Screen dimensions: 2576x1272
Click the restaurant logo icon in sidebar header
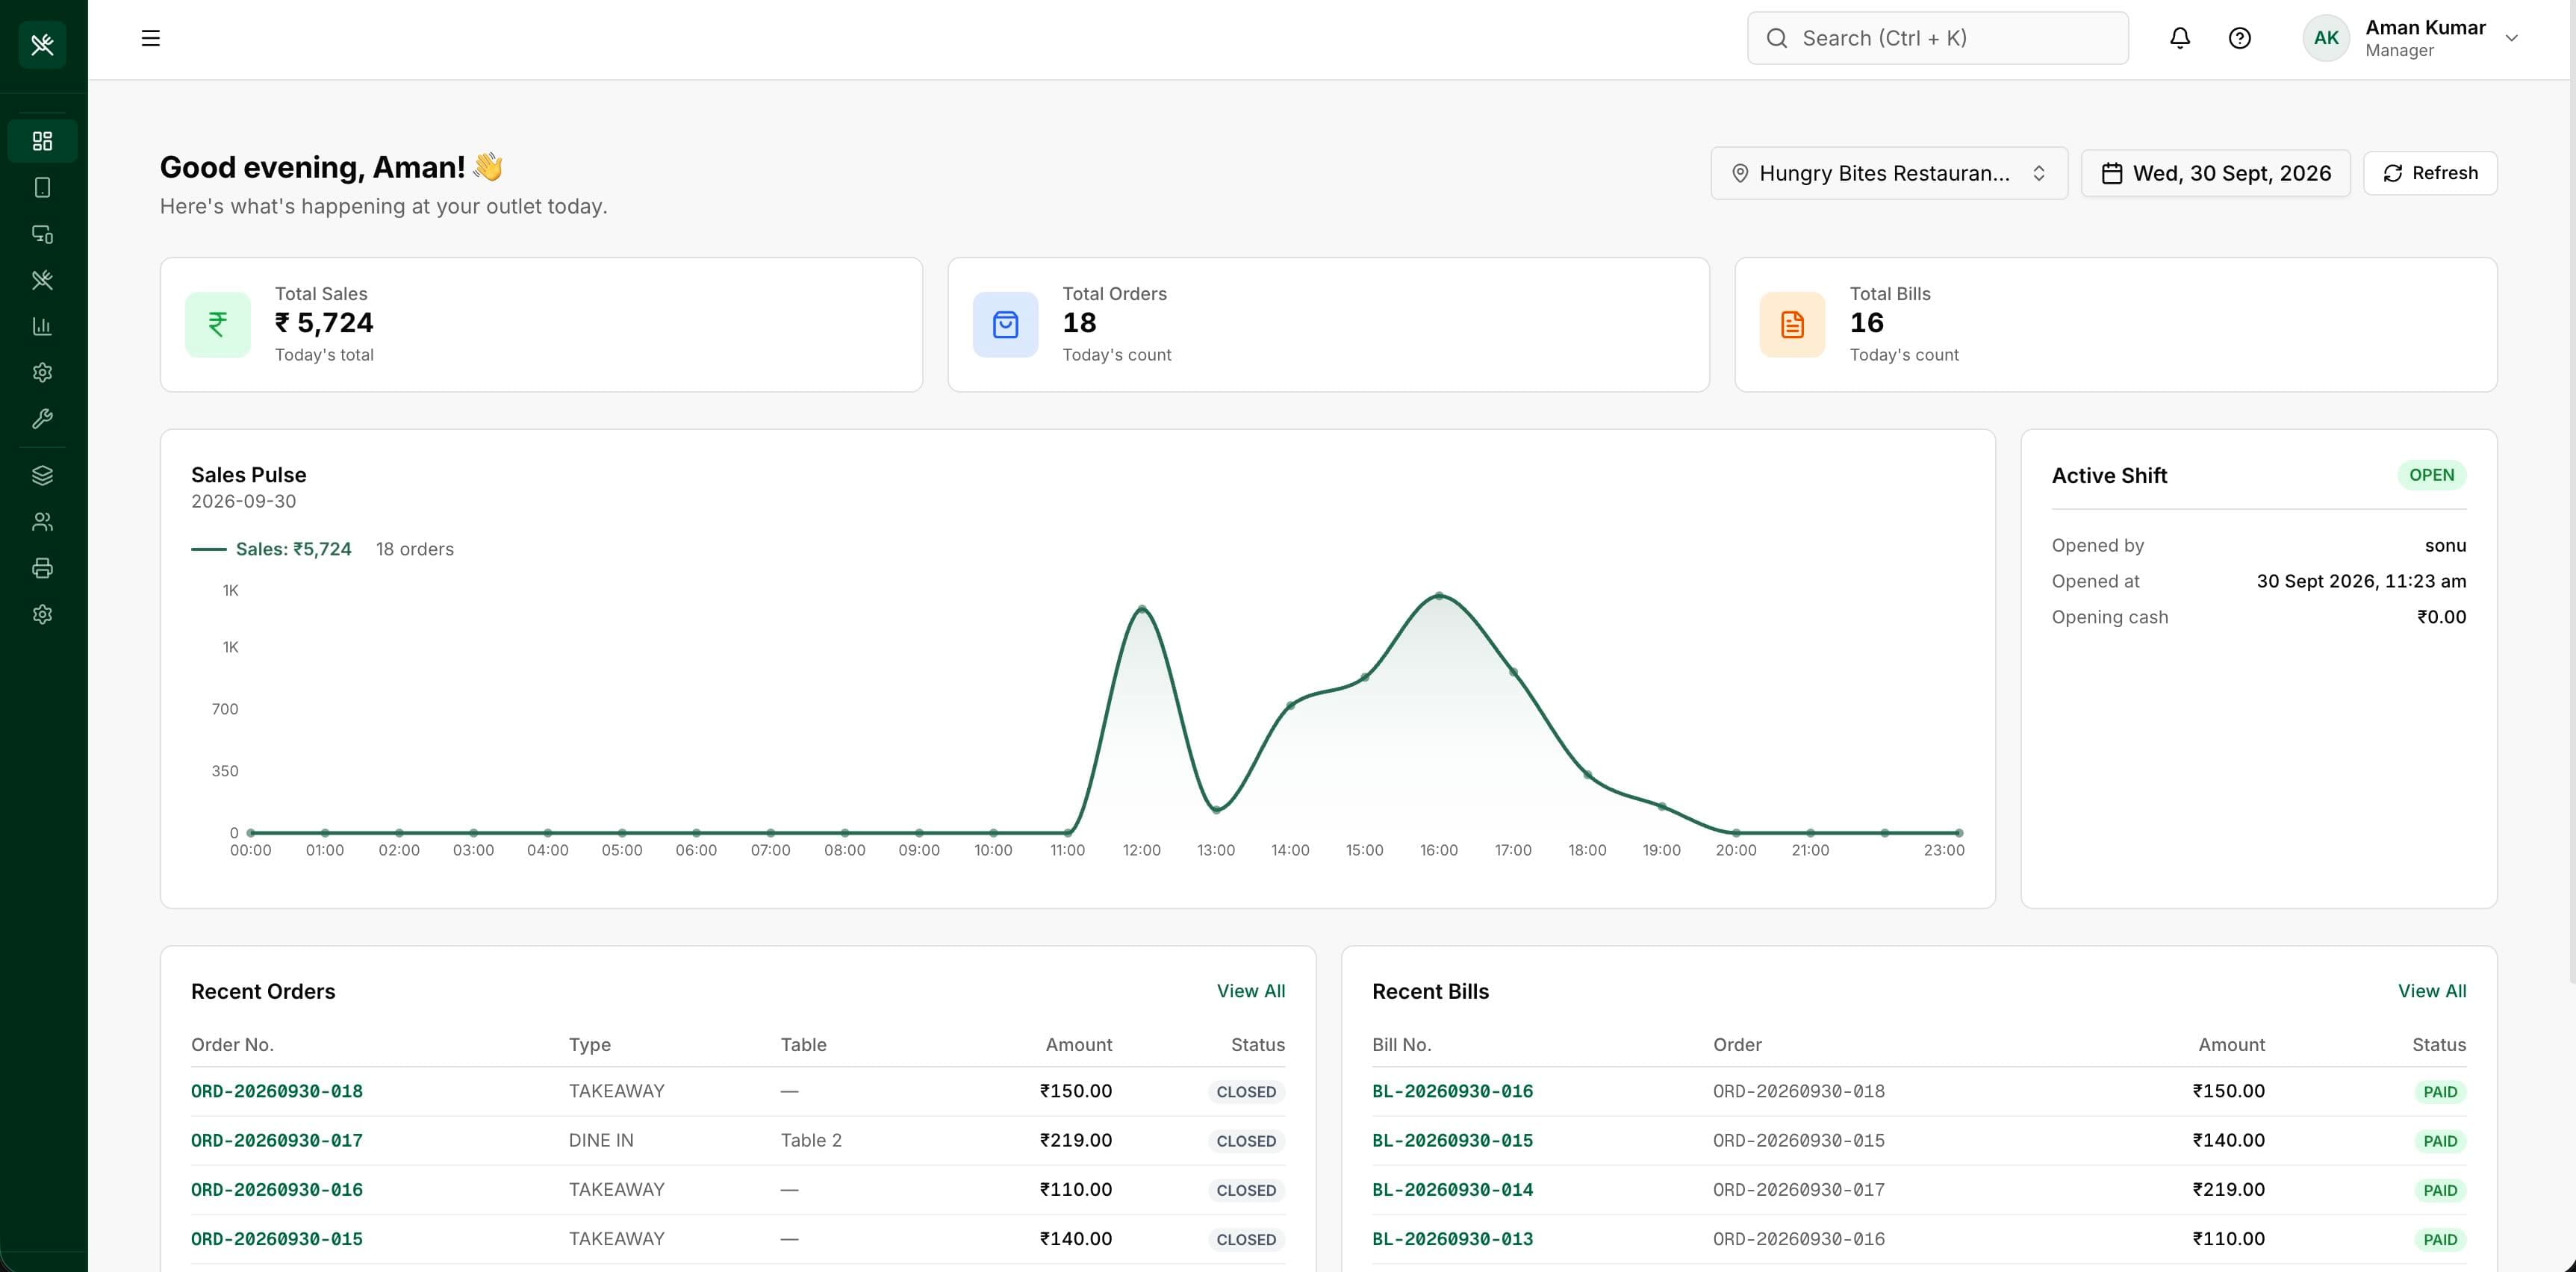point(42,45)
